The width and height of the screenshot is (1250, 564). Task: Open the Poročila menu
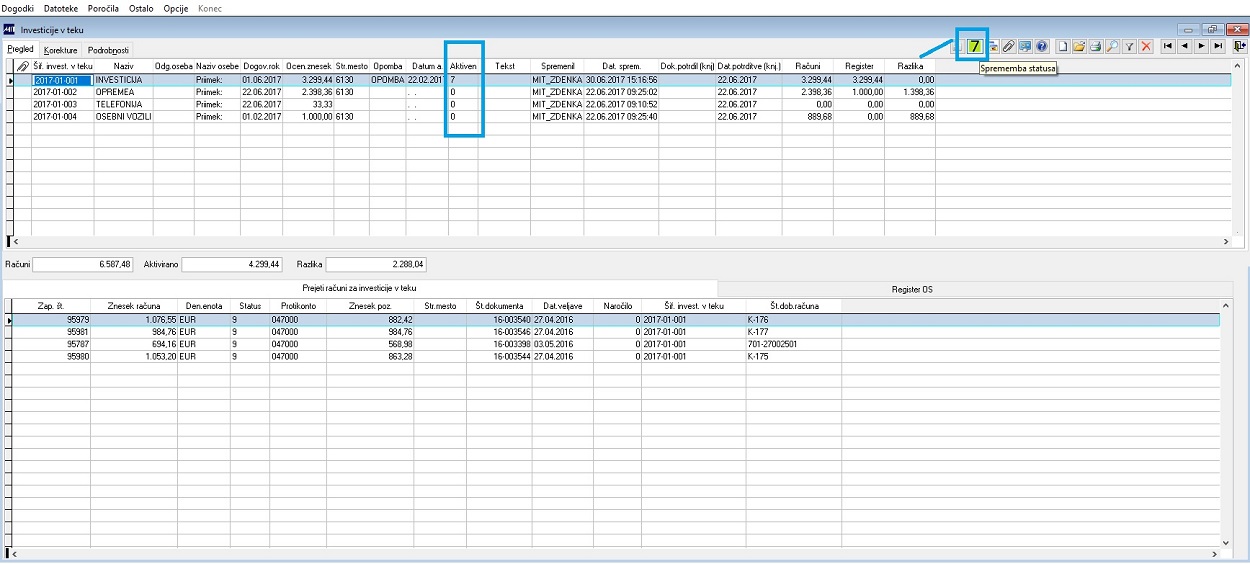click(x=103, y=8)
